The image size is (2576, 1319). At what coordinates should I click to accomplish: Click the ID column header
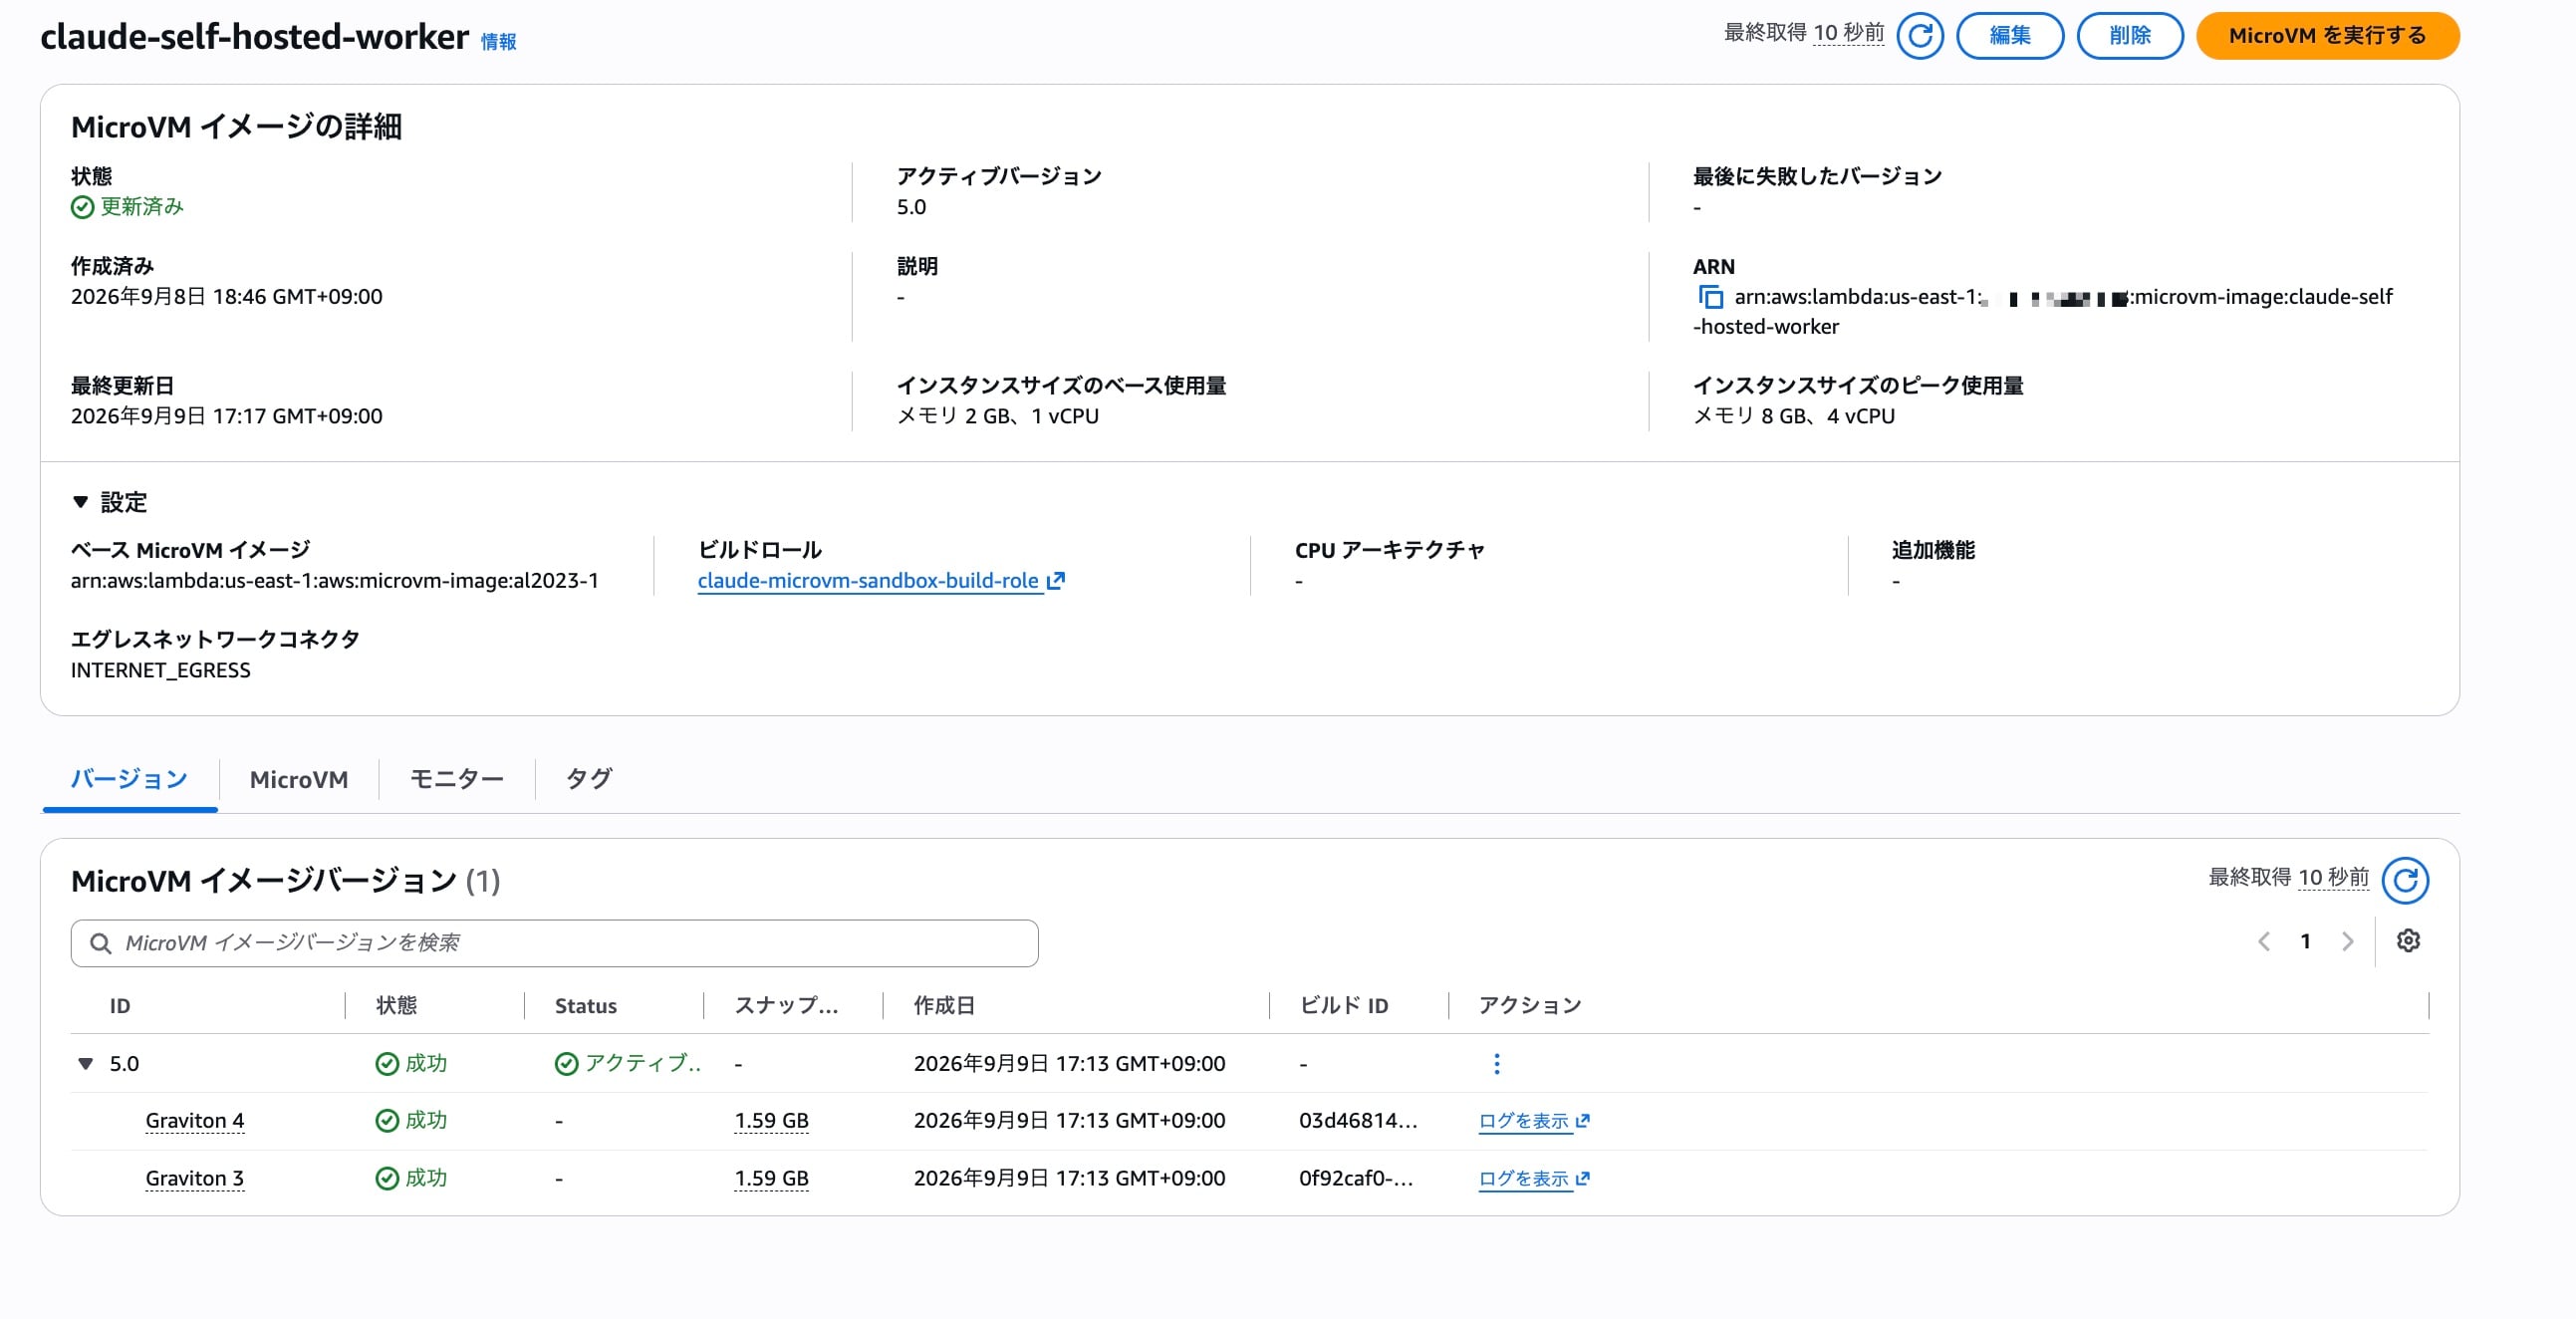pyautogui.click(x=120, y=1006)
